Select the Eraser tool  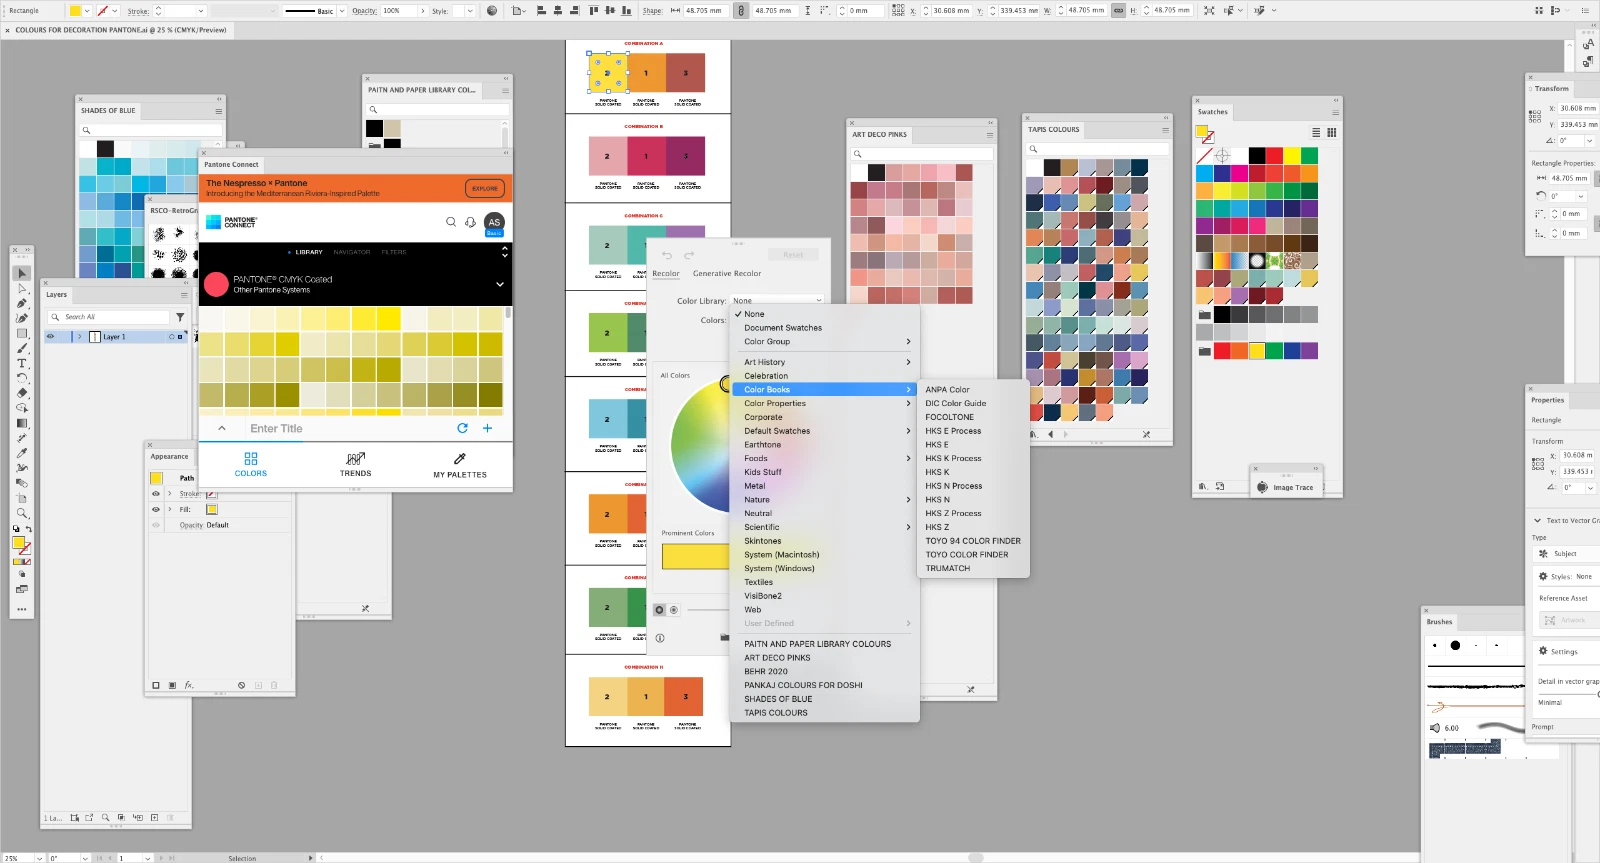22,393
